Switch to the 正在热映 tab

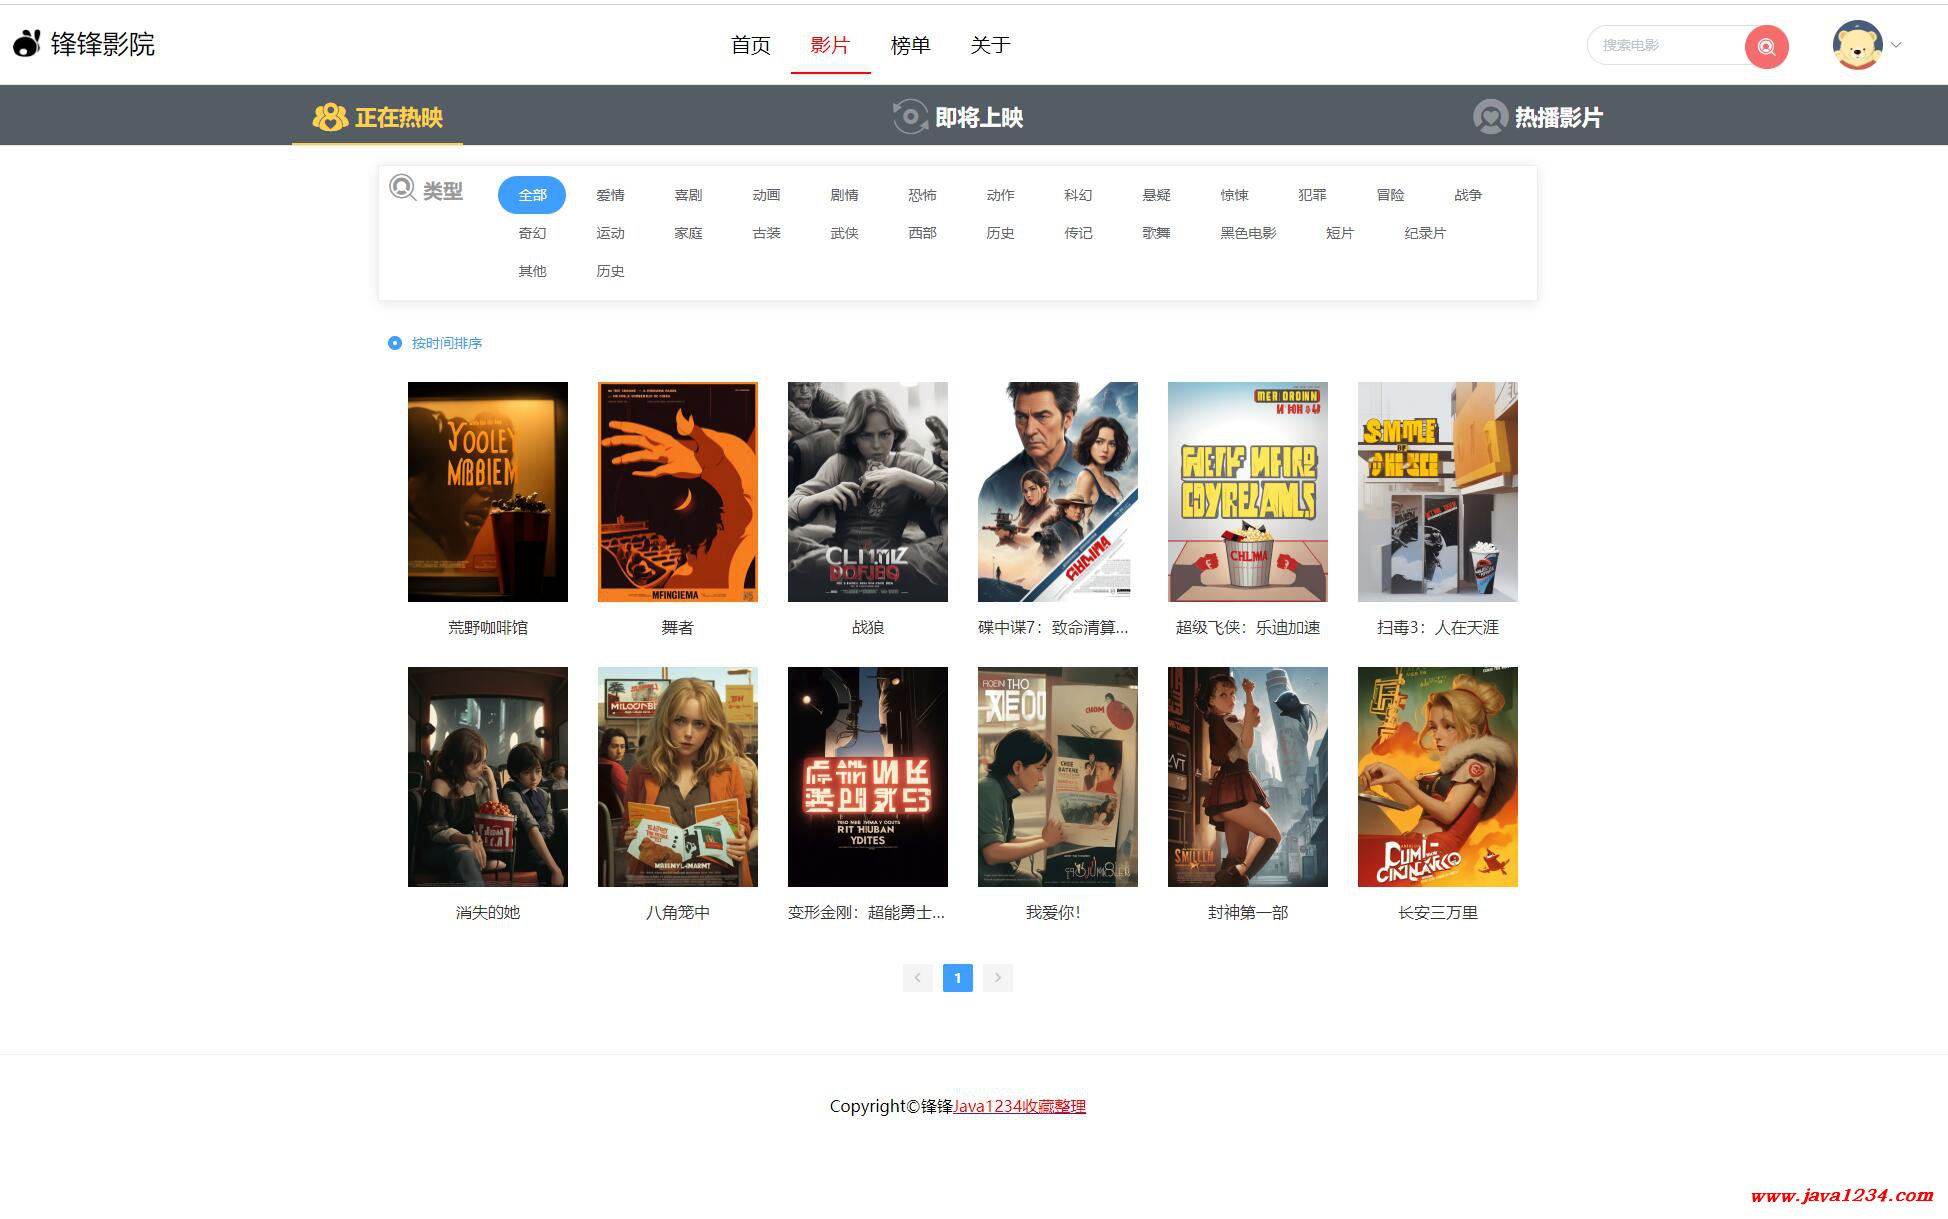pos(377,117)
